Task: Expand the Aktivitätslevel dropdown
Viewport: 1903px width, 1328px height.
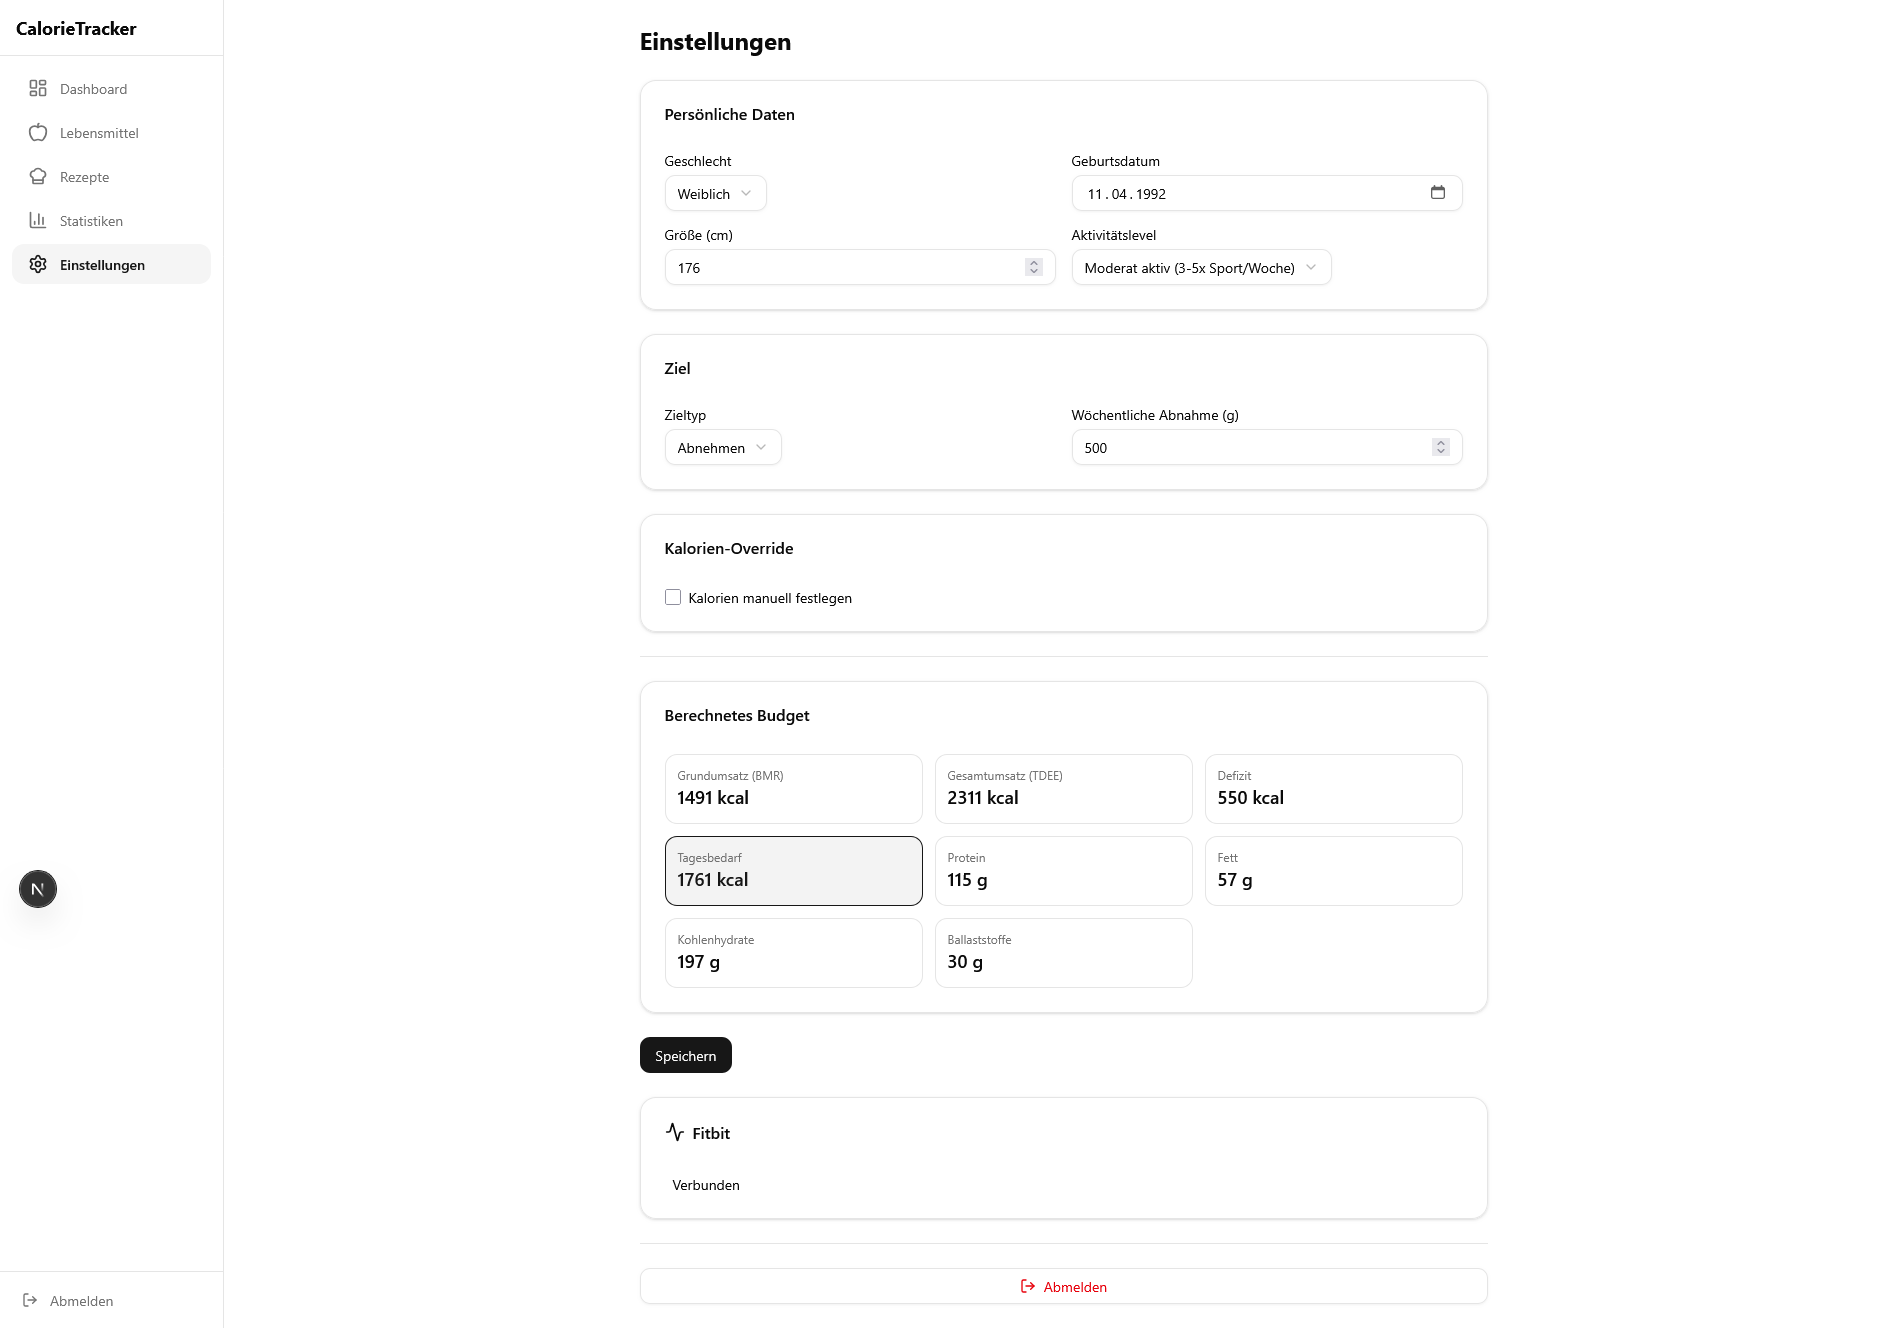Action: click(1200, 268)
